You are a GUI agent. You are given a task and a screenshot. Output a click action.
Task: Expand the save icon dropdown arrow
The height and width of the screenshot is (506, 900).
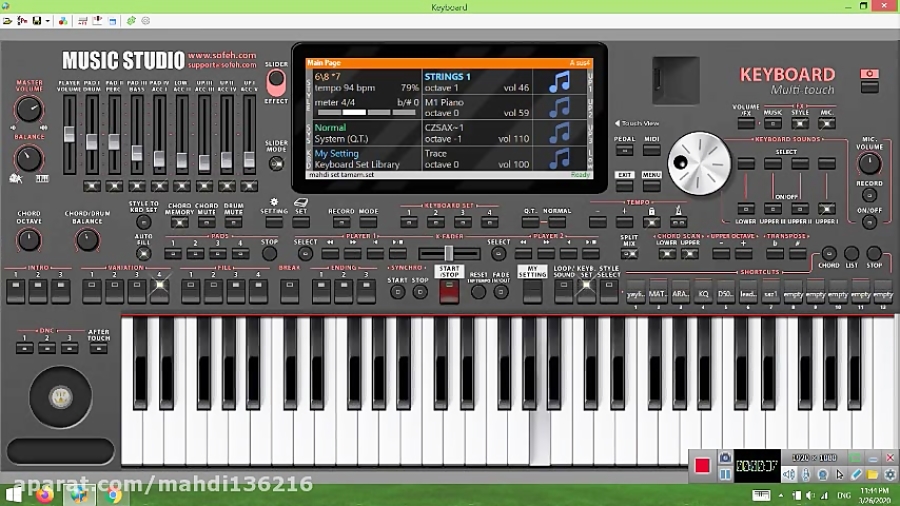[48, 21]
